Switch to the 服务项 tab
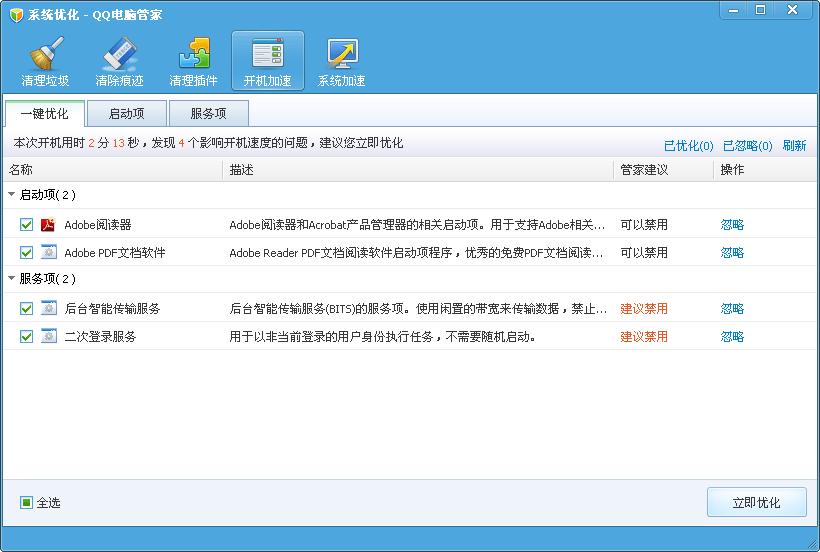 (209, 113)
